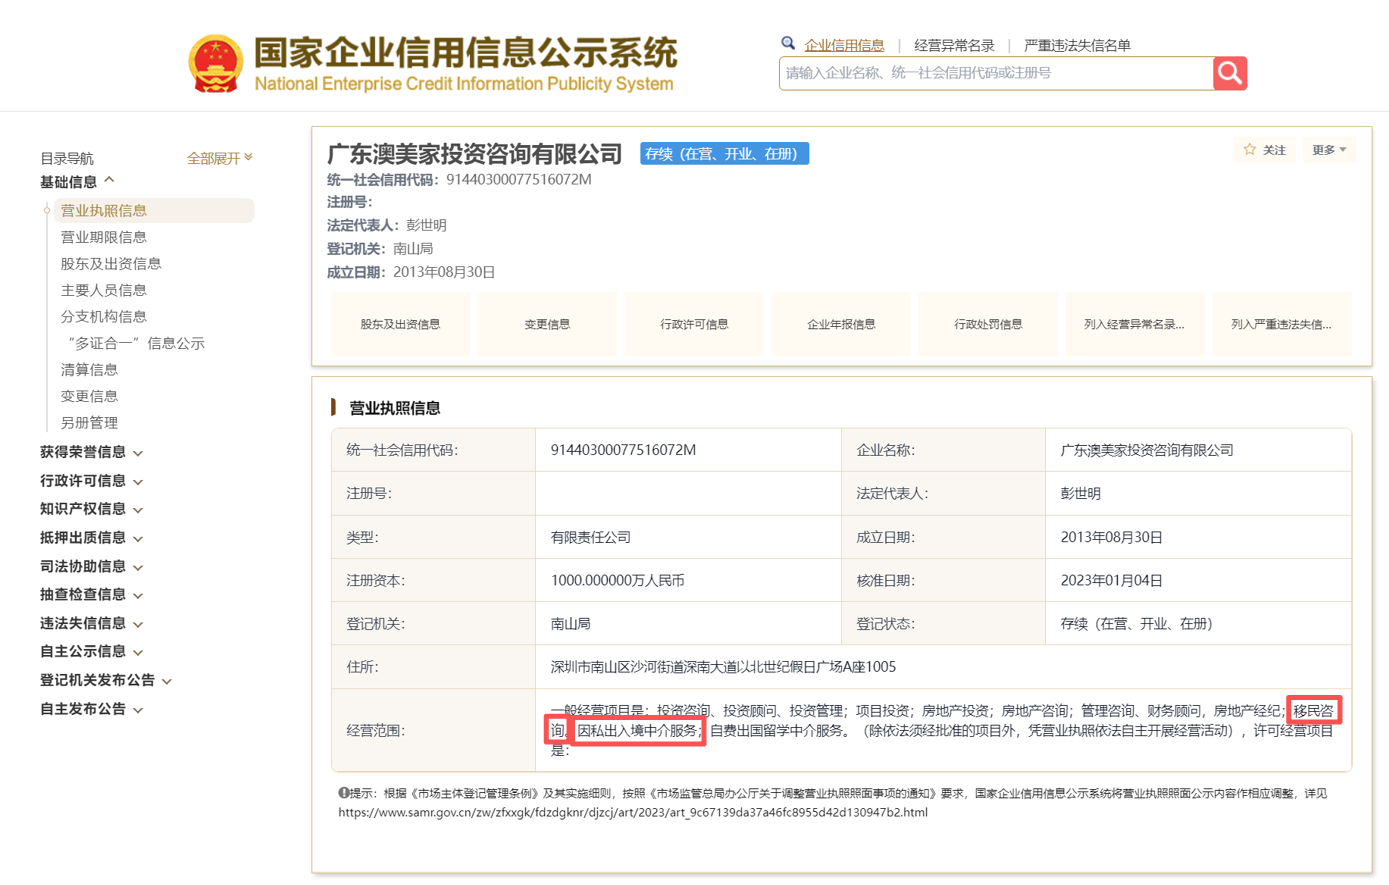Expand the 违法失信信息 section
The height and width of the screenshot is (885, 1389).
pos(91,623)
